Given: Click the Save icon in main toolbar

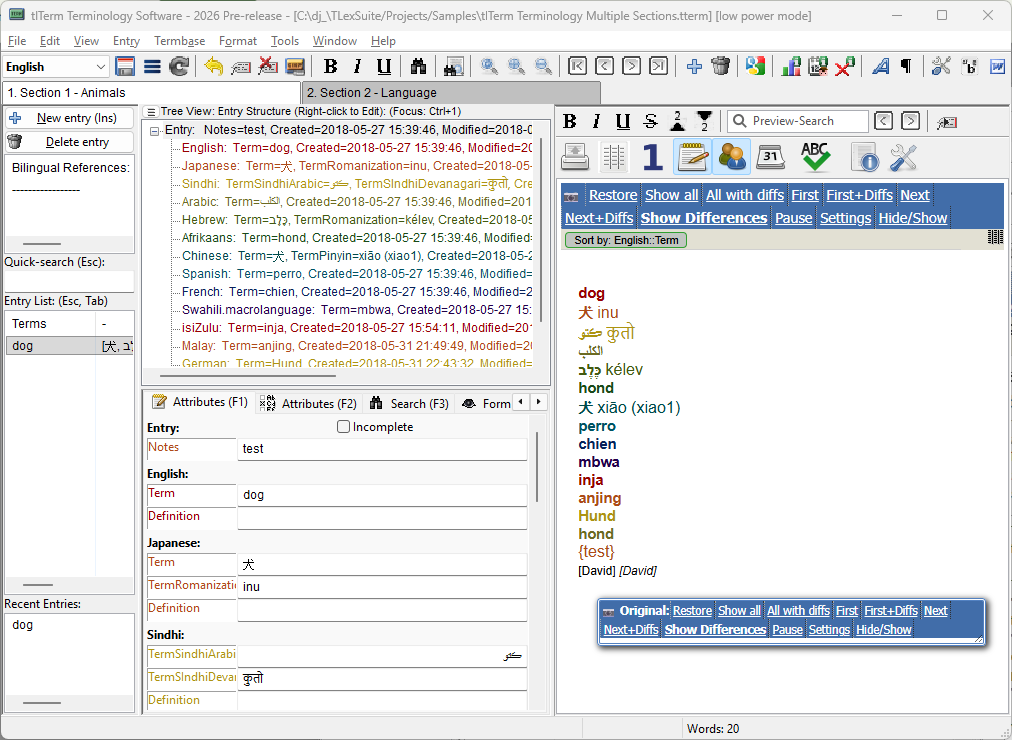Looking at the screenshot, I should [125, 66].
